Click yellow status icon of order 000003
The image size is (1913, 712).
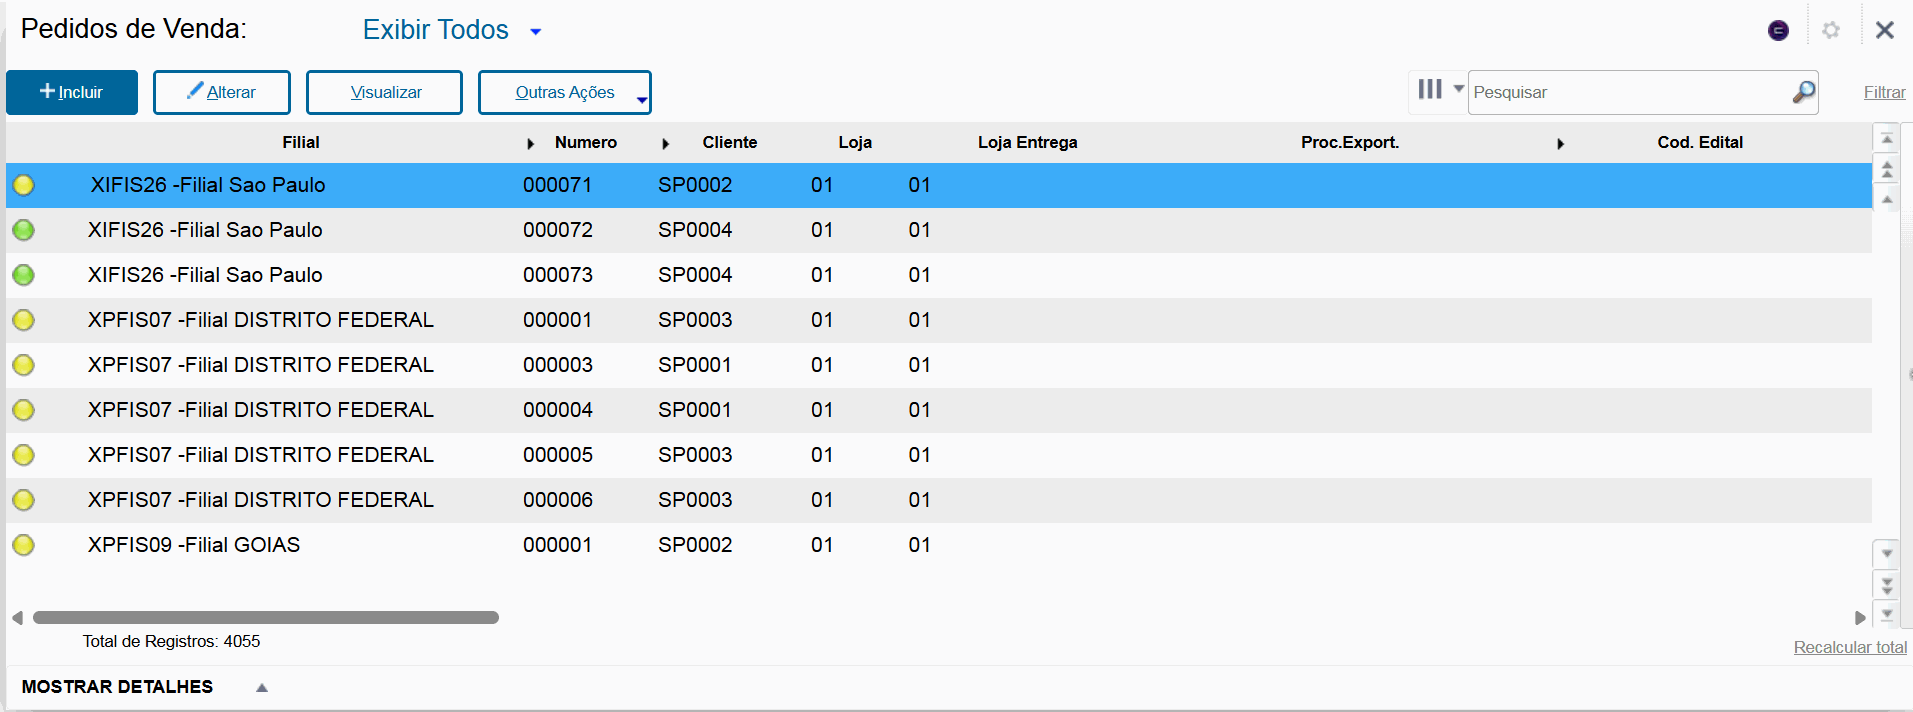tap(24, 365)
